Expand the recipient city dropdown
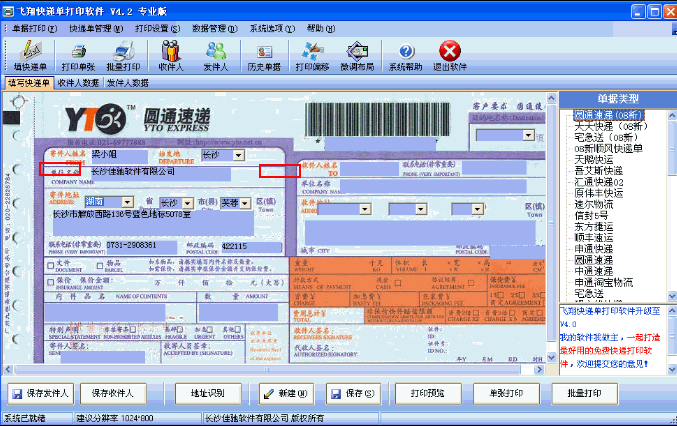This screenshot has width=677, height=426. [421, 209]
